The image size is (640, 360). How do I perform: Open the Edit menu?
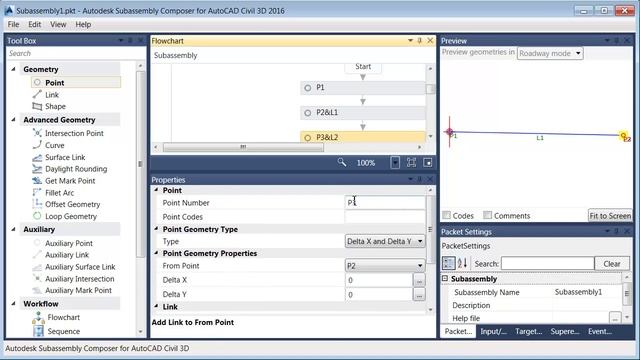35,24
